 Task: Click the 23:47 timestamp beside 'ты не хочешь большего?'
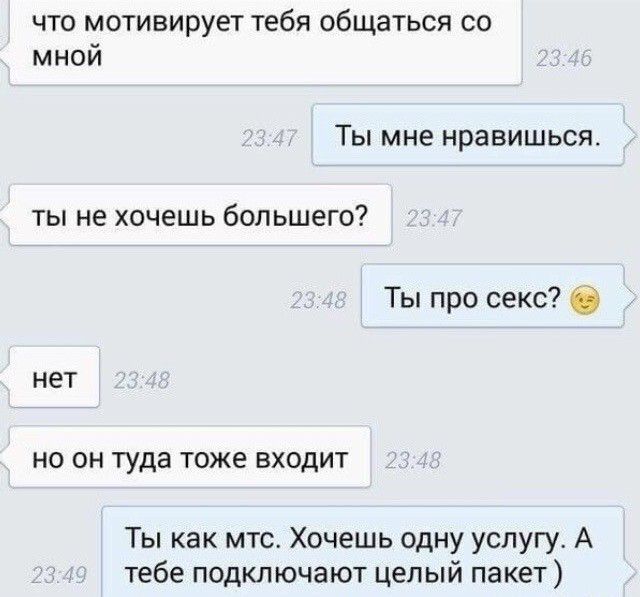434,219
